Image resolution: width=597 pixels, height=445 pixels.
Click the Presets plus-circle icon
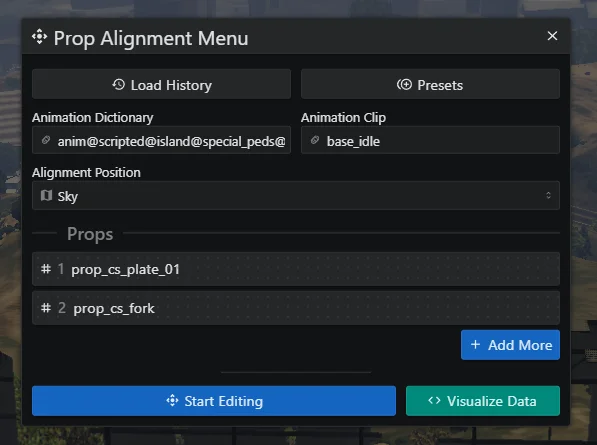(404, 85)
